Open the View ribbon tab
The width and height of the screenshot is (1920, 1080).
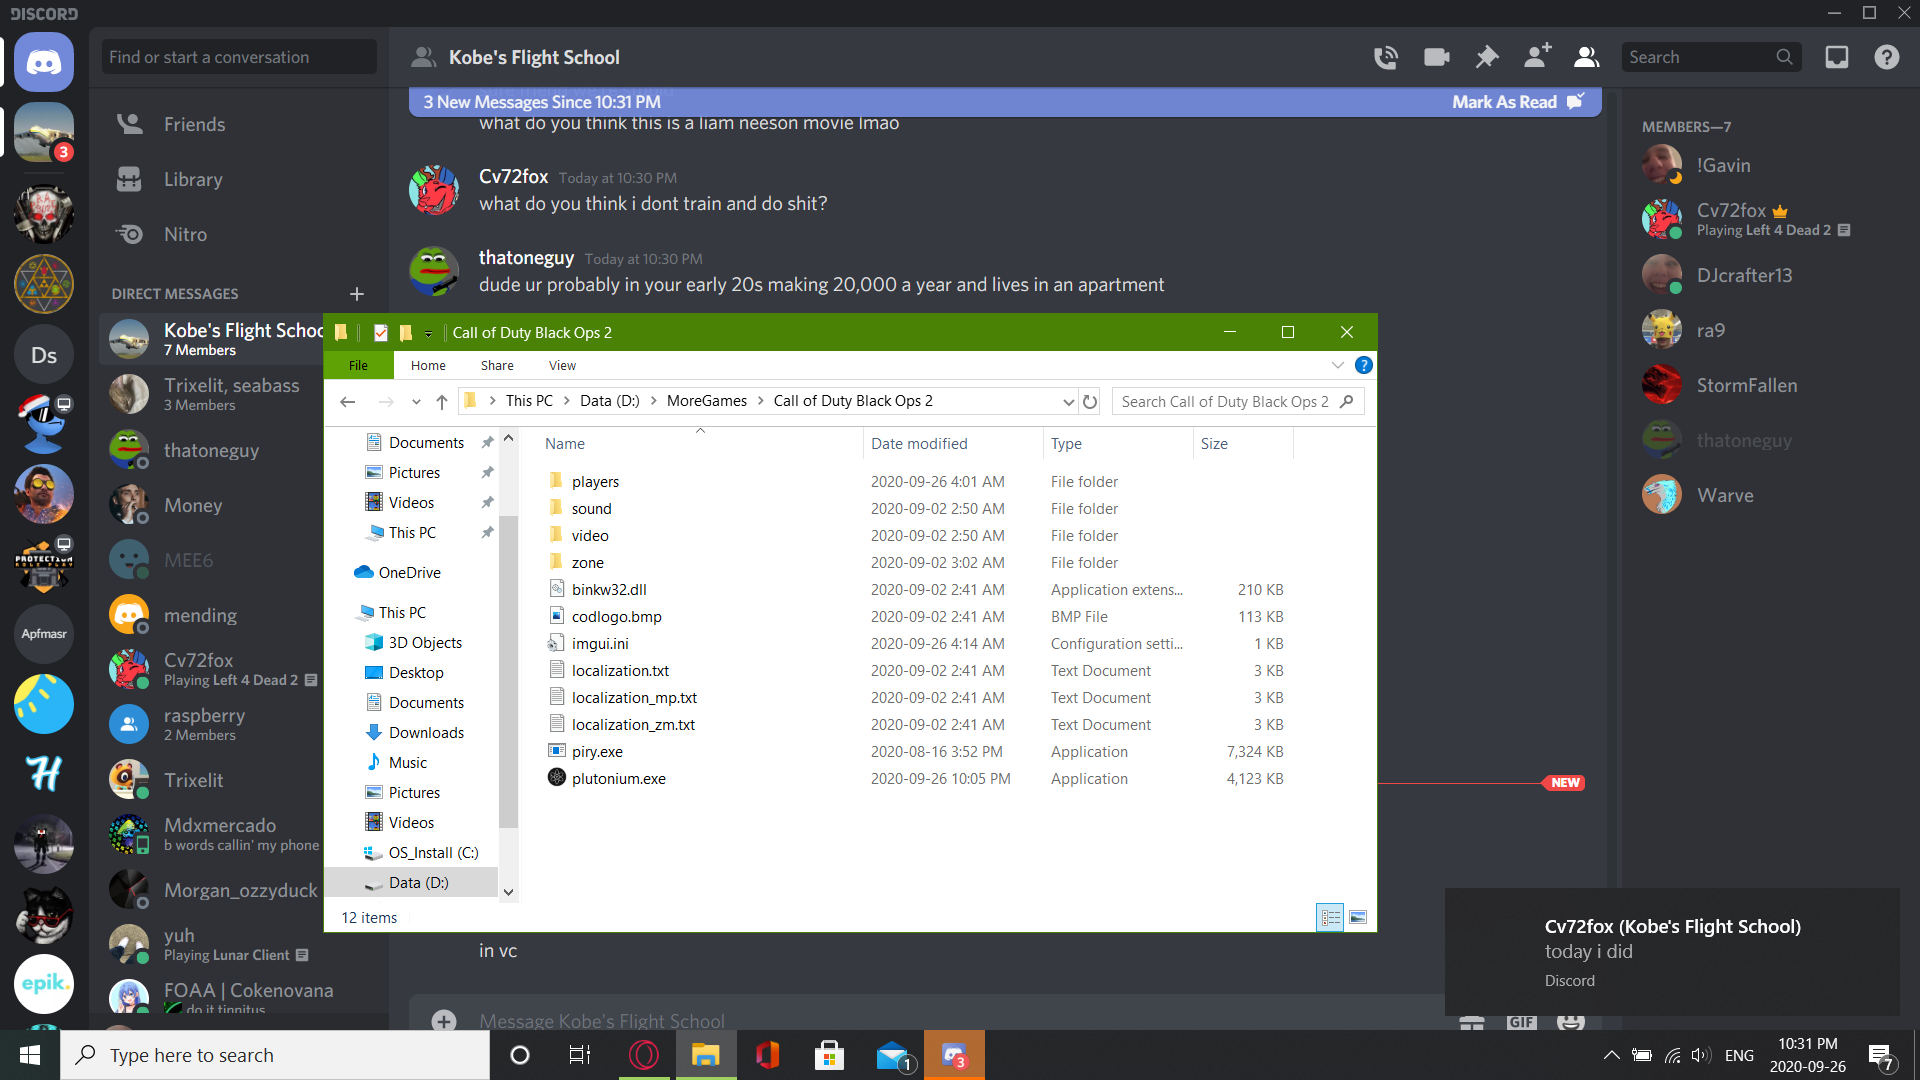click(x=562, y=365)
